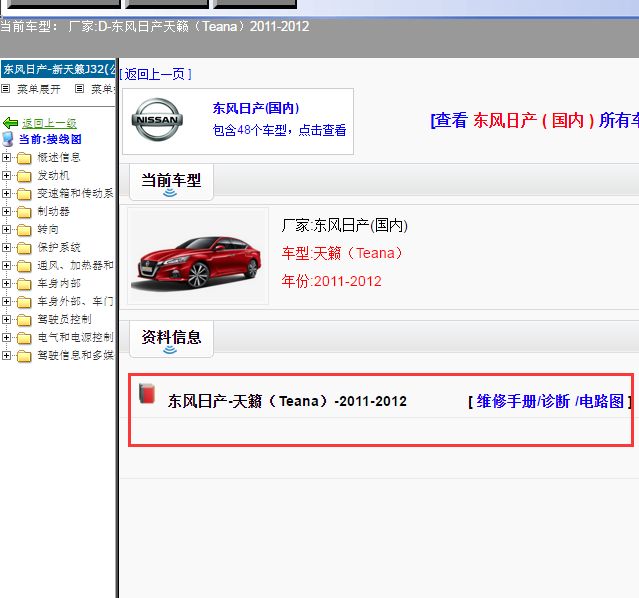
Task: Click 包含48个车型,点击查看 link
Action: [x=279, y=130]
